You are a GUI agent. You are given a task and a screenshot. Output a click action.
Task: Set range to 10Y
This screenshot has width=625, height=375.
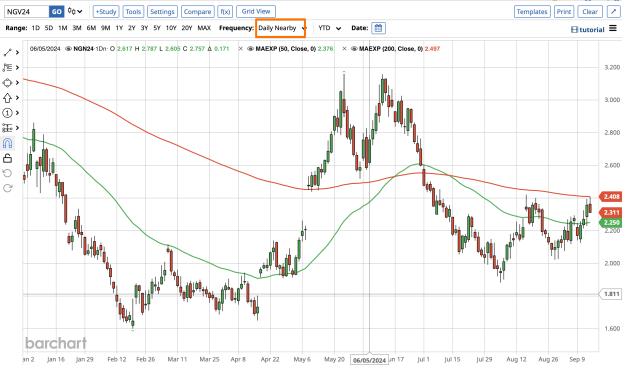(x=171, y=28)
